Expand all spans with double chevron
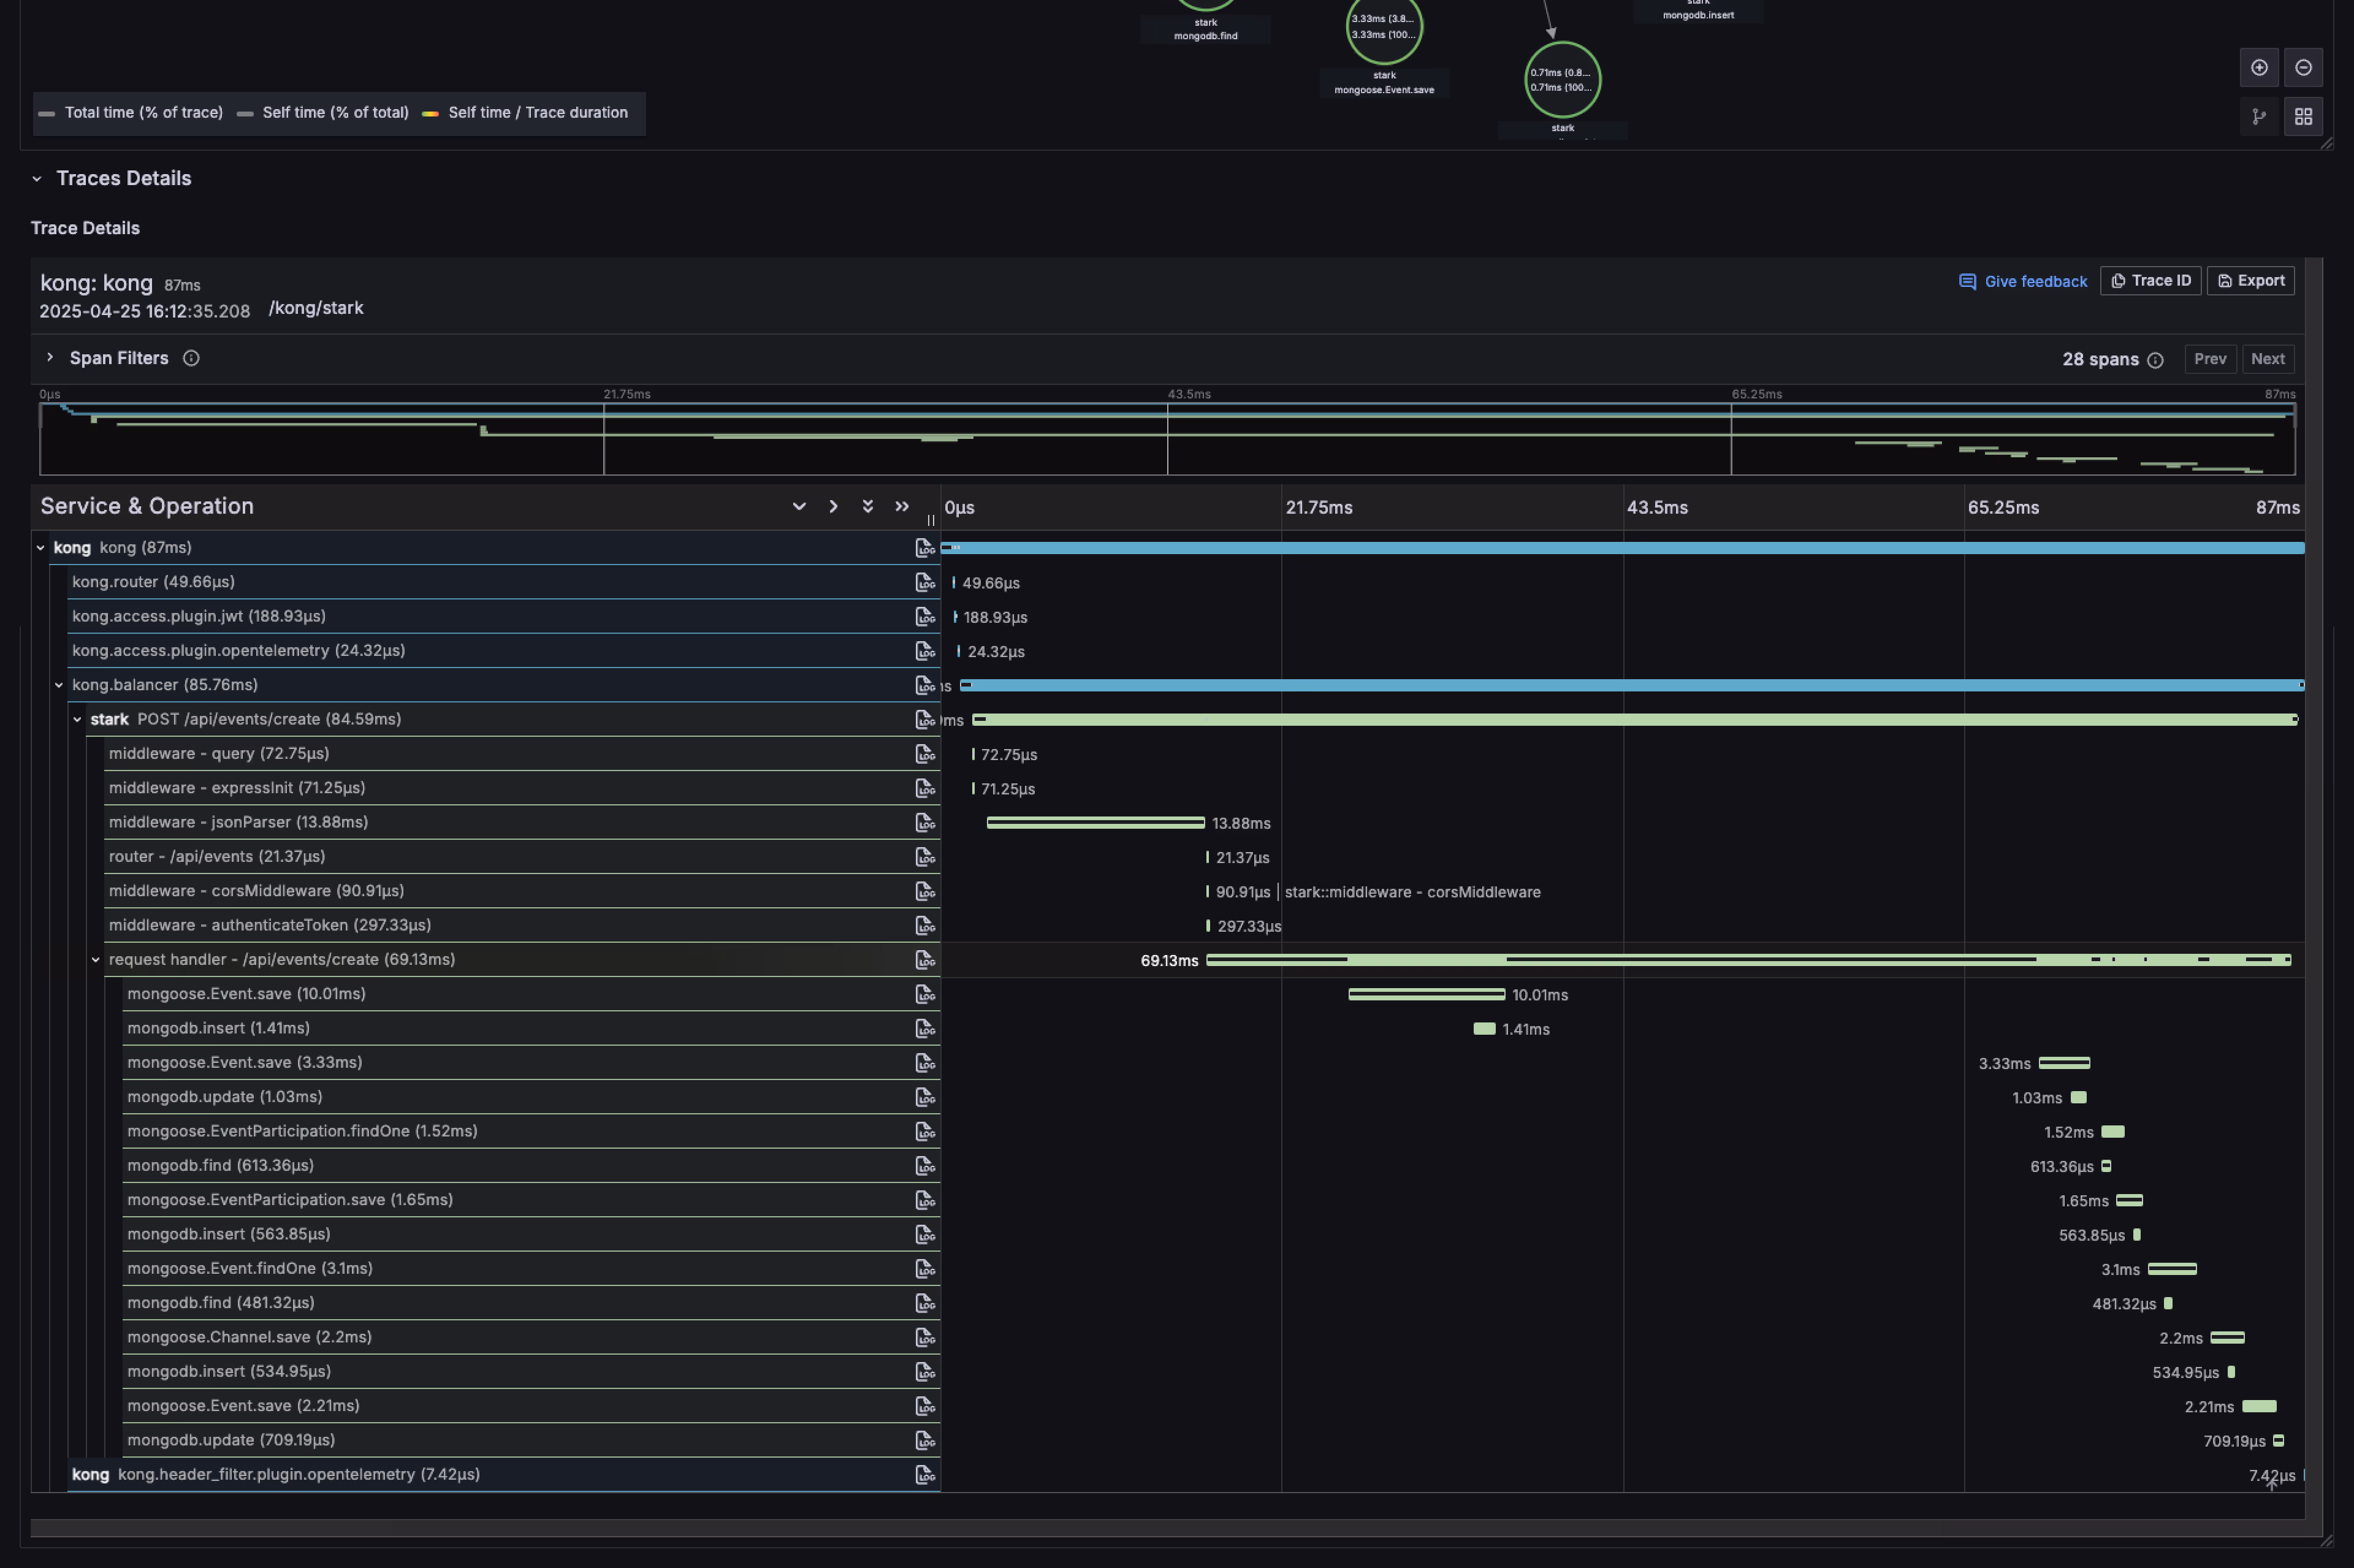The width and height of the screenshot is (2354, 1568). coord(867,506)
